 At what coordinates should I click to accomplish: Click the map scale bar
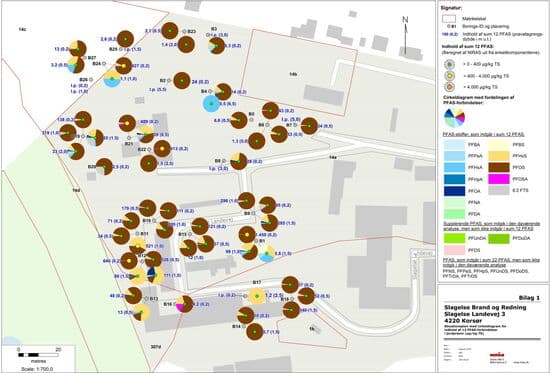[38, 355]
